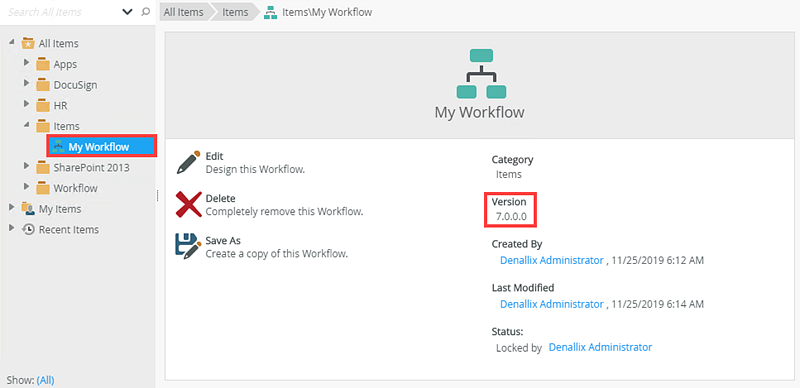Expand the DocuSign folder arrow
The width and height of the screenshot is (800, 388).
point(27,83)
